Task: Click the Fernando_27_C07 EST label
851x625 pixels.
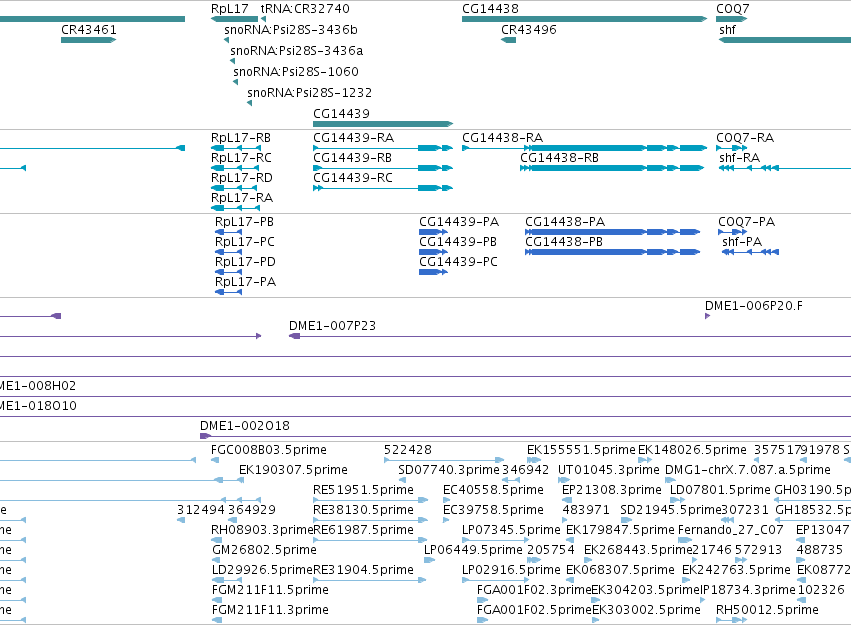Action: pos(731,530)
